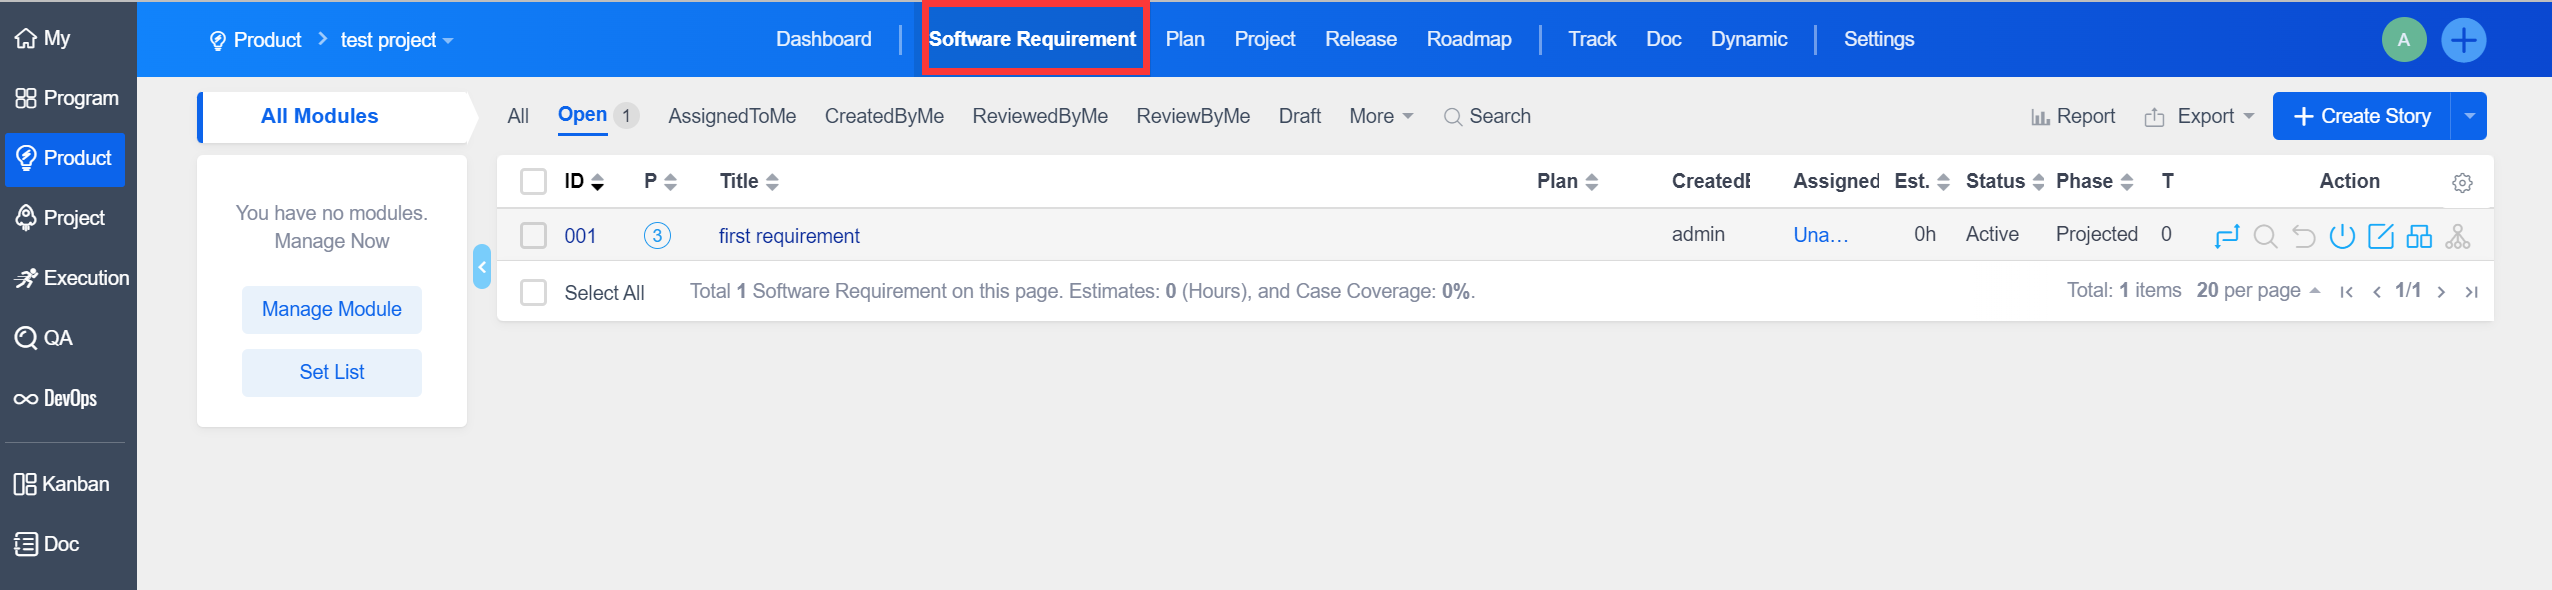Screen dimensions: 2552x590
Task: Click the Edit (pencil) action icon for story 001
Action: click(x=2381, y=237)
